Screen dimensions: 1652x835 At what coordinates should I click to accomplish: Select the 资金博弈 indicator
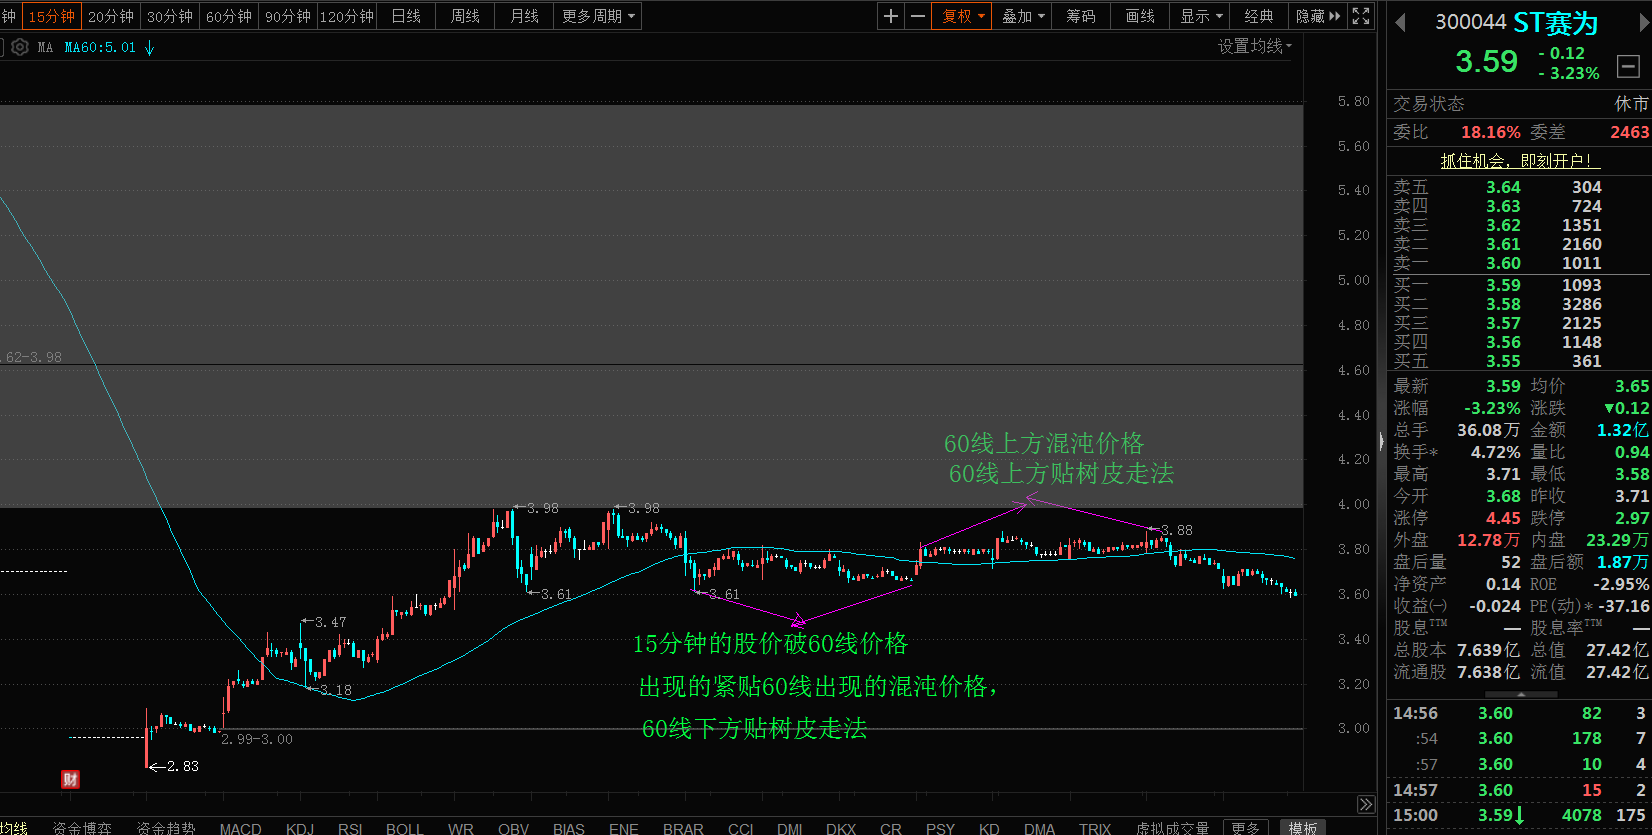click(82, 828)
